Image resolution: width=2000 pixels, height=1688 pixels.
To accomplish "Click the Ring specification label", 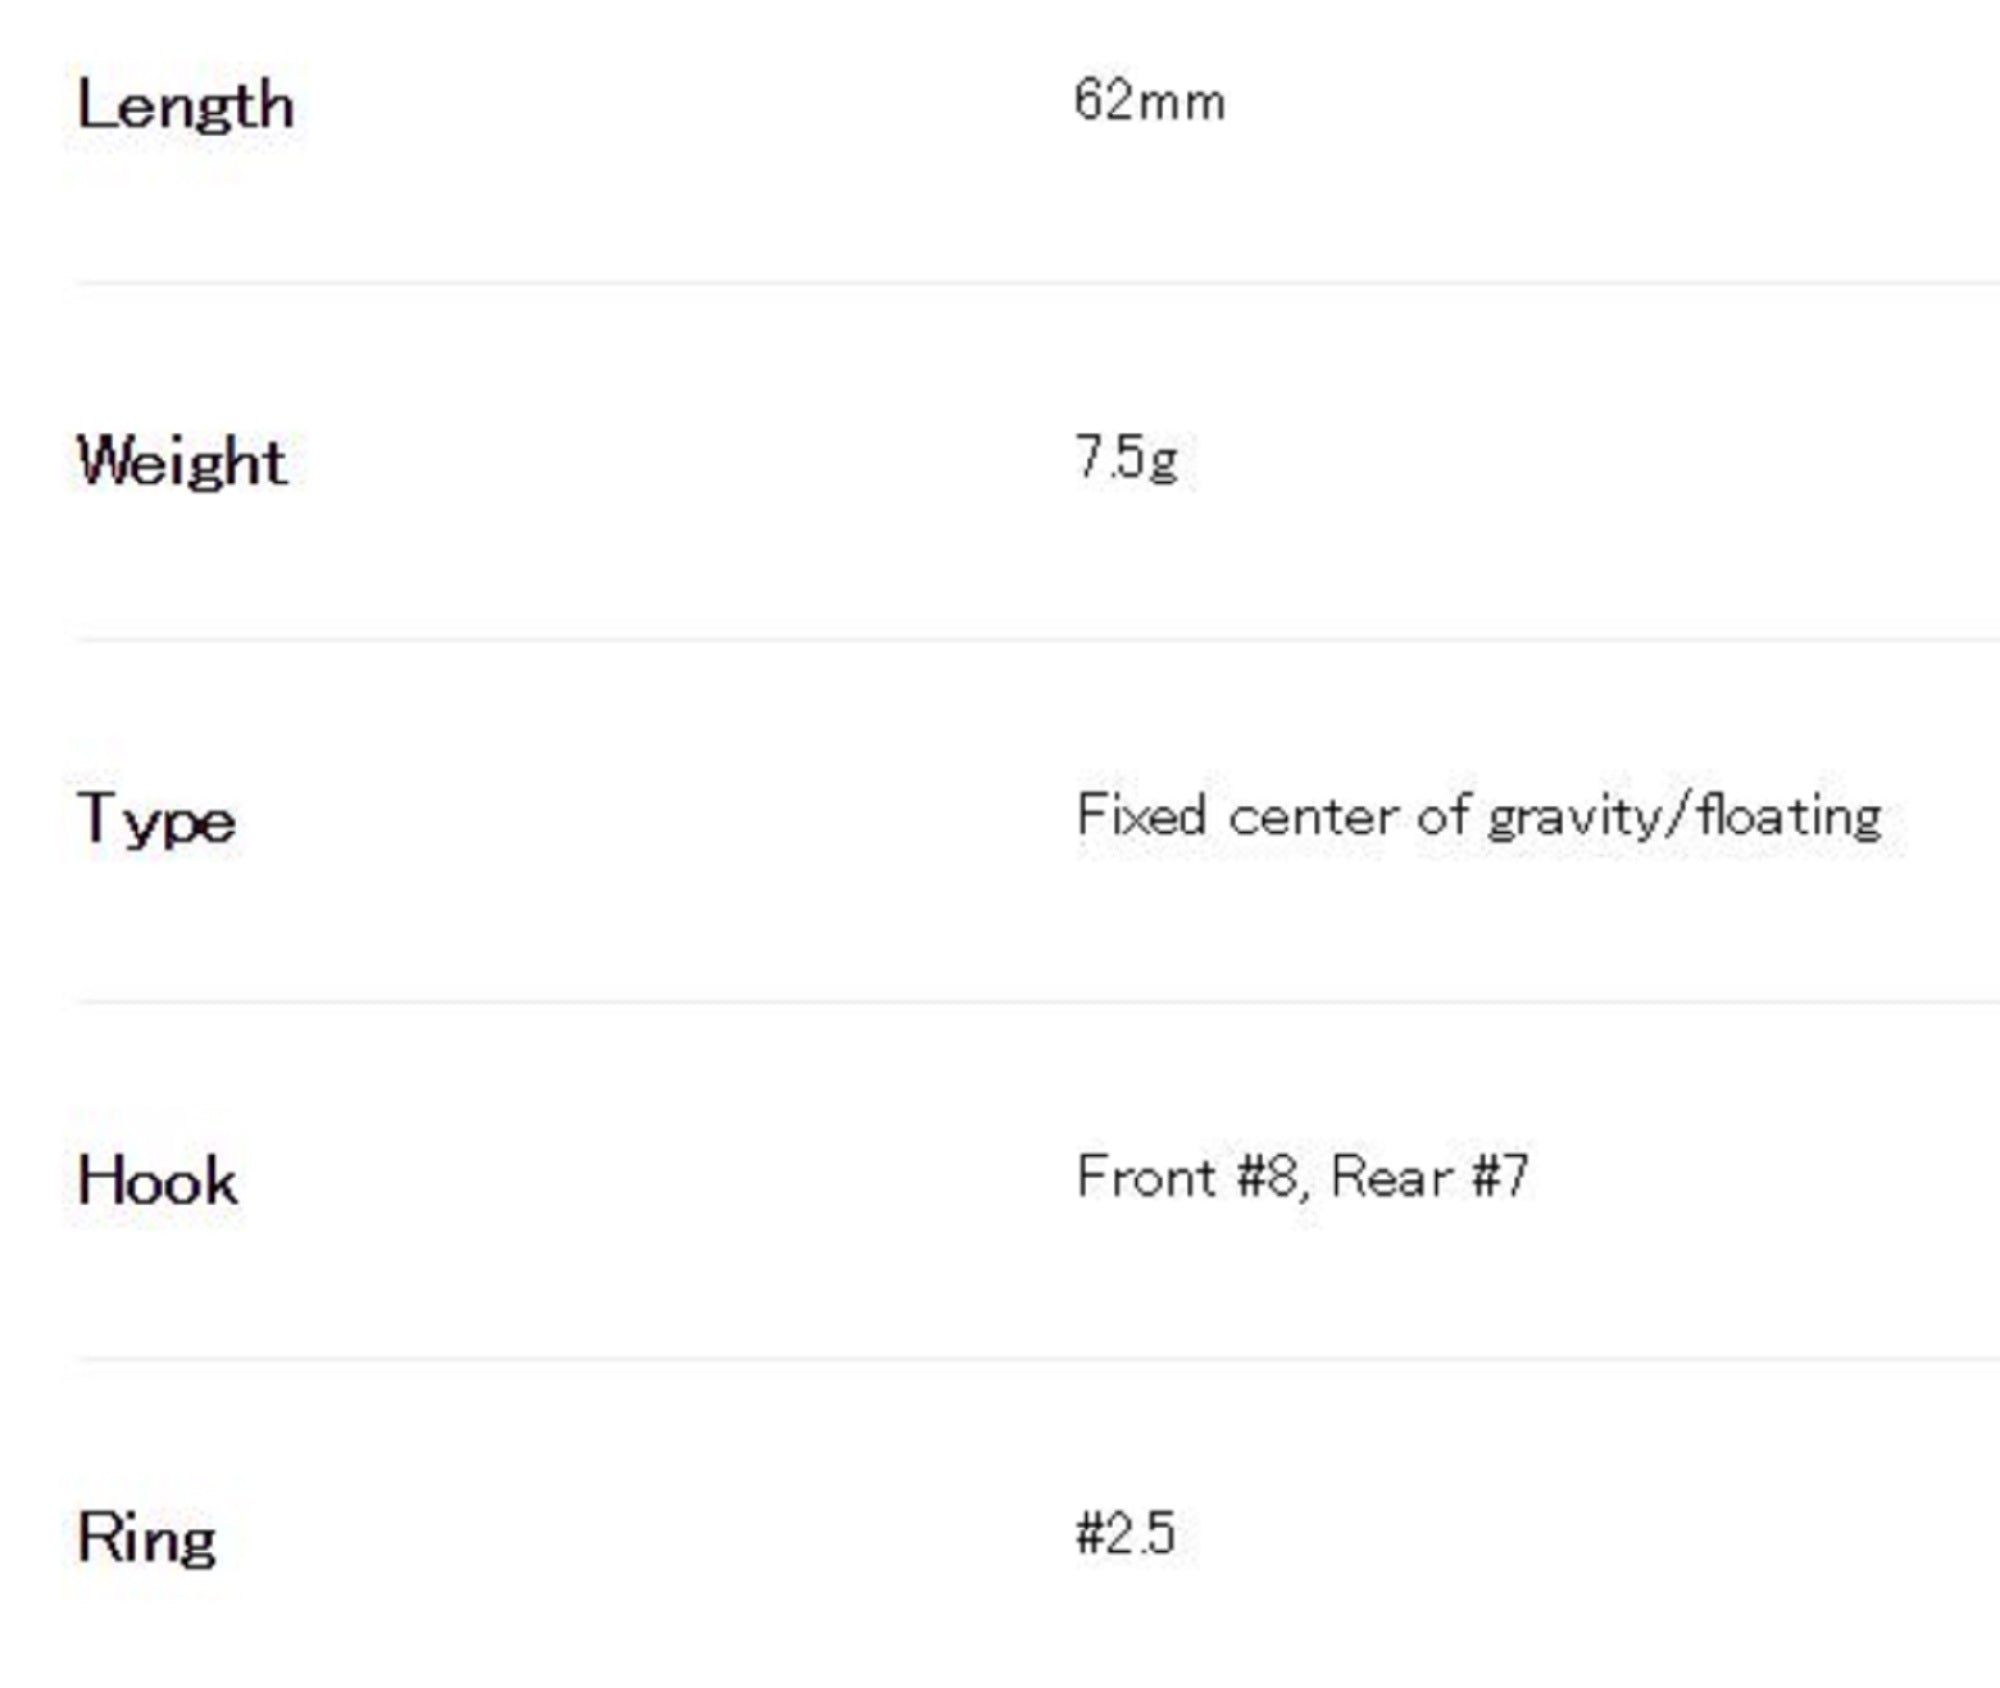I will 147,1538.
